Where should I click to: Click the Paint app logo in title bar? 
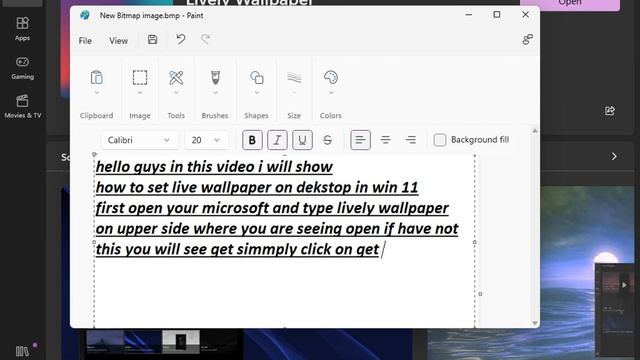tap(85, 16)
